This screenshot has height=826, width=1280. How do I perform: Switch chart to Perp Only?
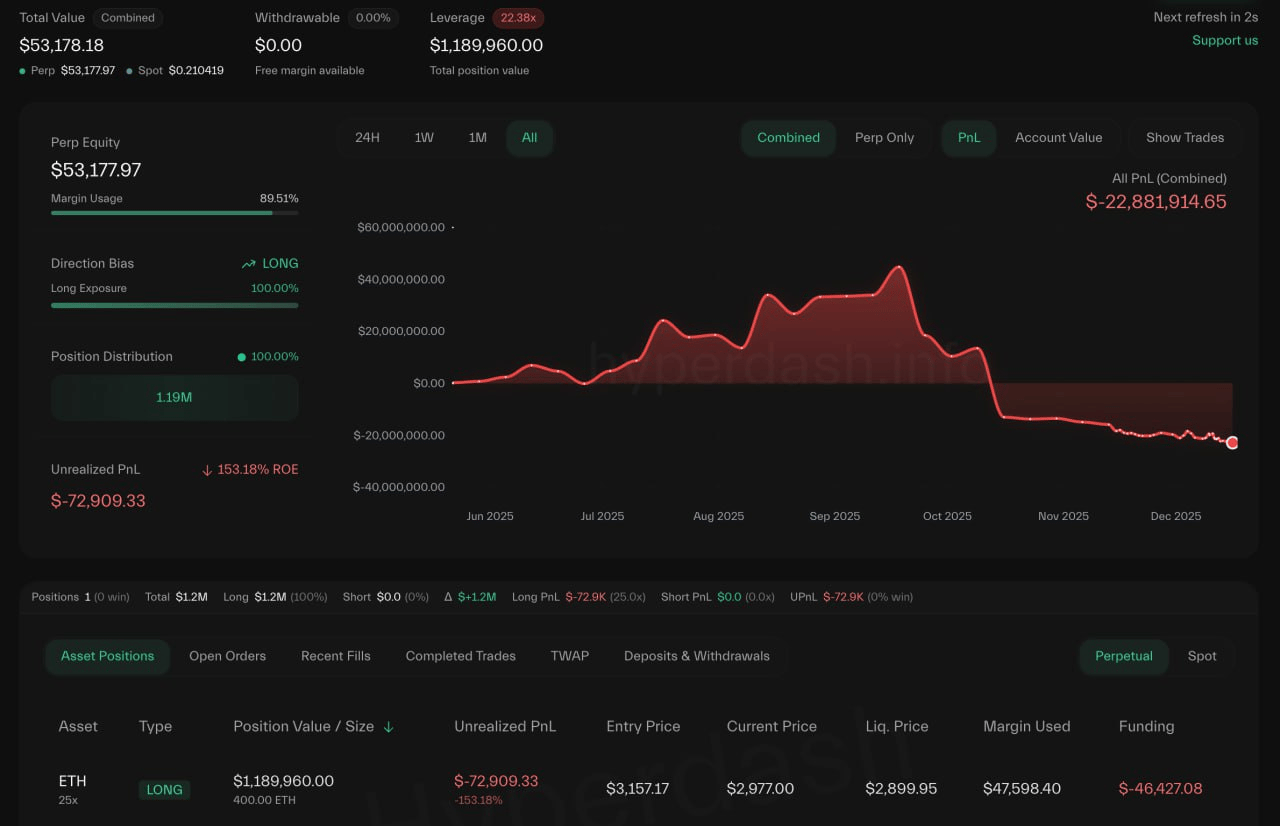click(x=885, y=138)
